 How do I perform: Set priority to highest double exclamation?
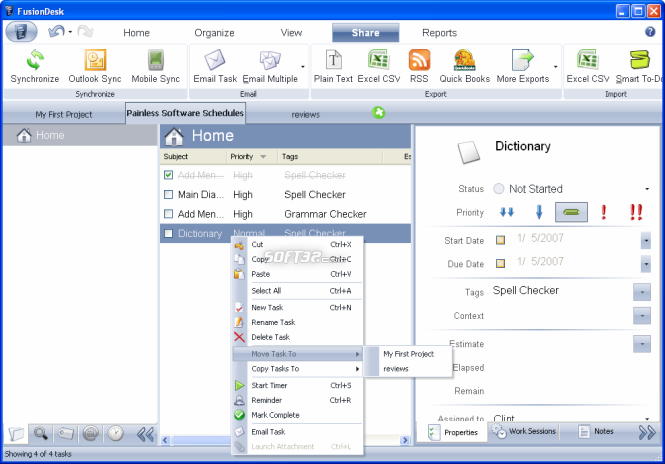click(x=636, y=212)
